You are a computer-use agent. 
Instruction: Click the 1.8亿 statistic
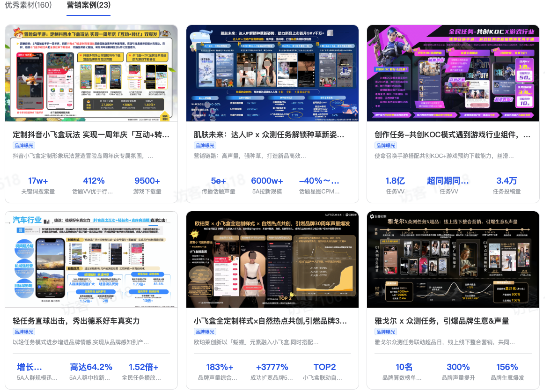click(x=395, y=181)
